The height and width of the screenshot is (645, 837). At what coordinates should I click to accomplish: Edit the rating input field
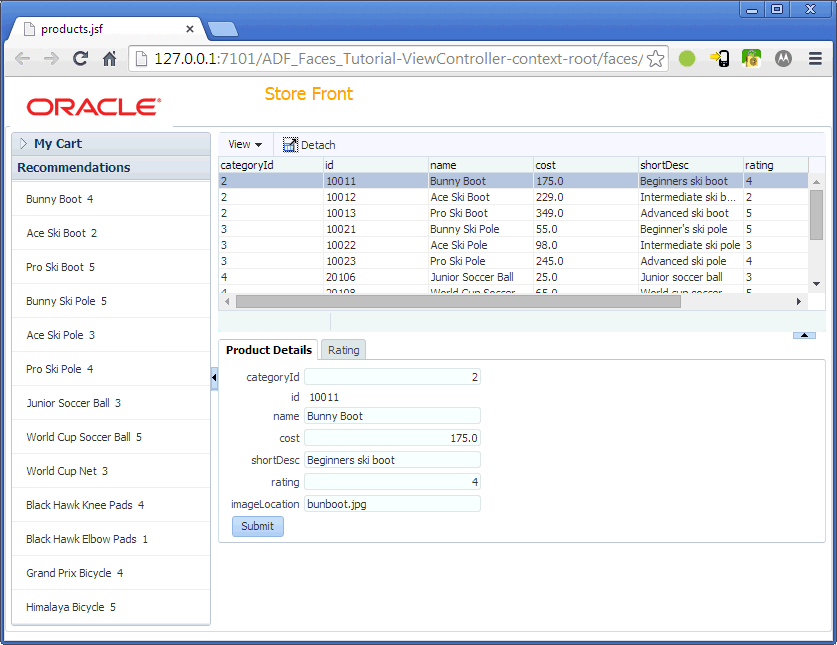pos(392,482)
